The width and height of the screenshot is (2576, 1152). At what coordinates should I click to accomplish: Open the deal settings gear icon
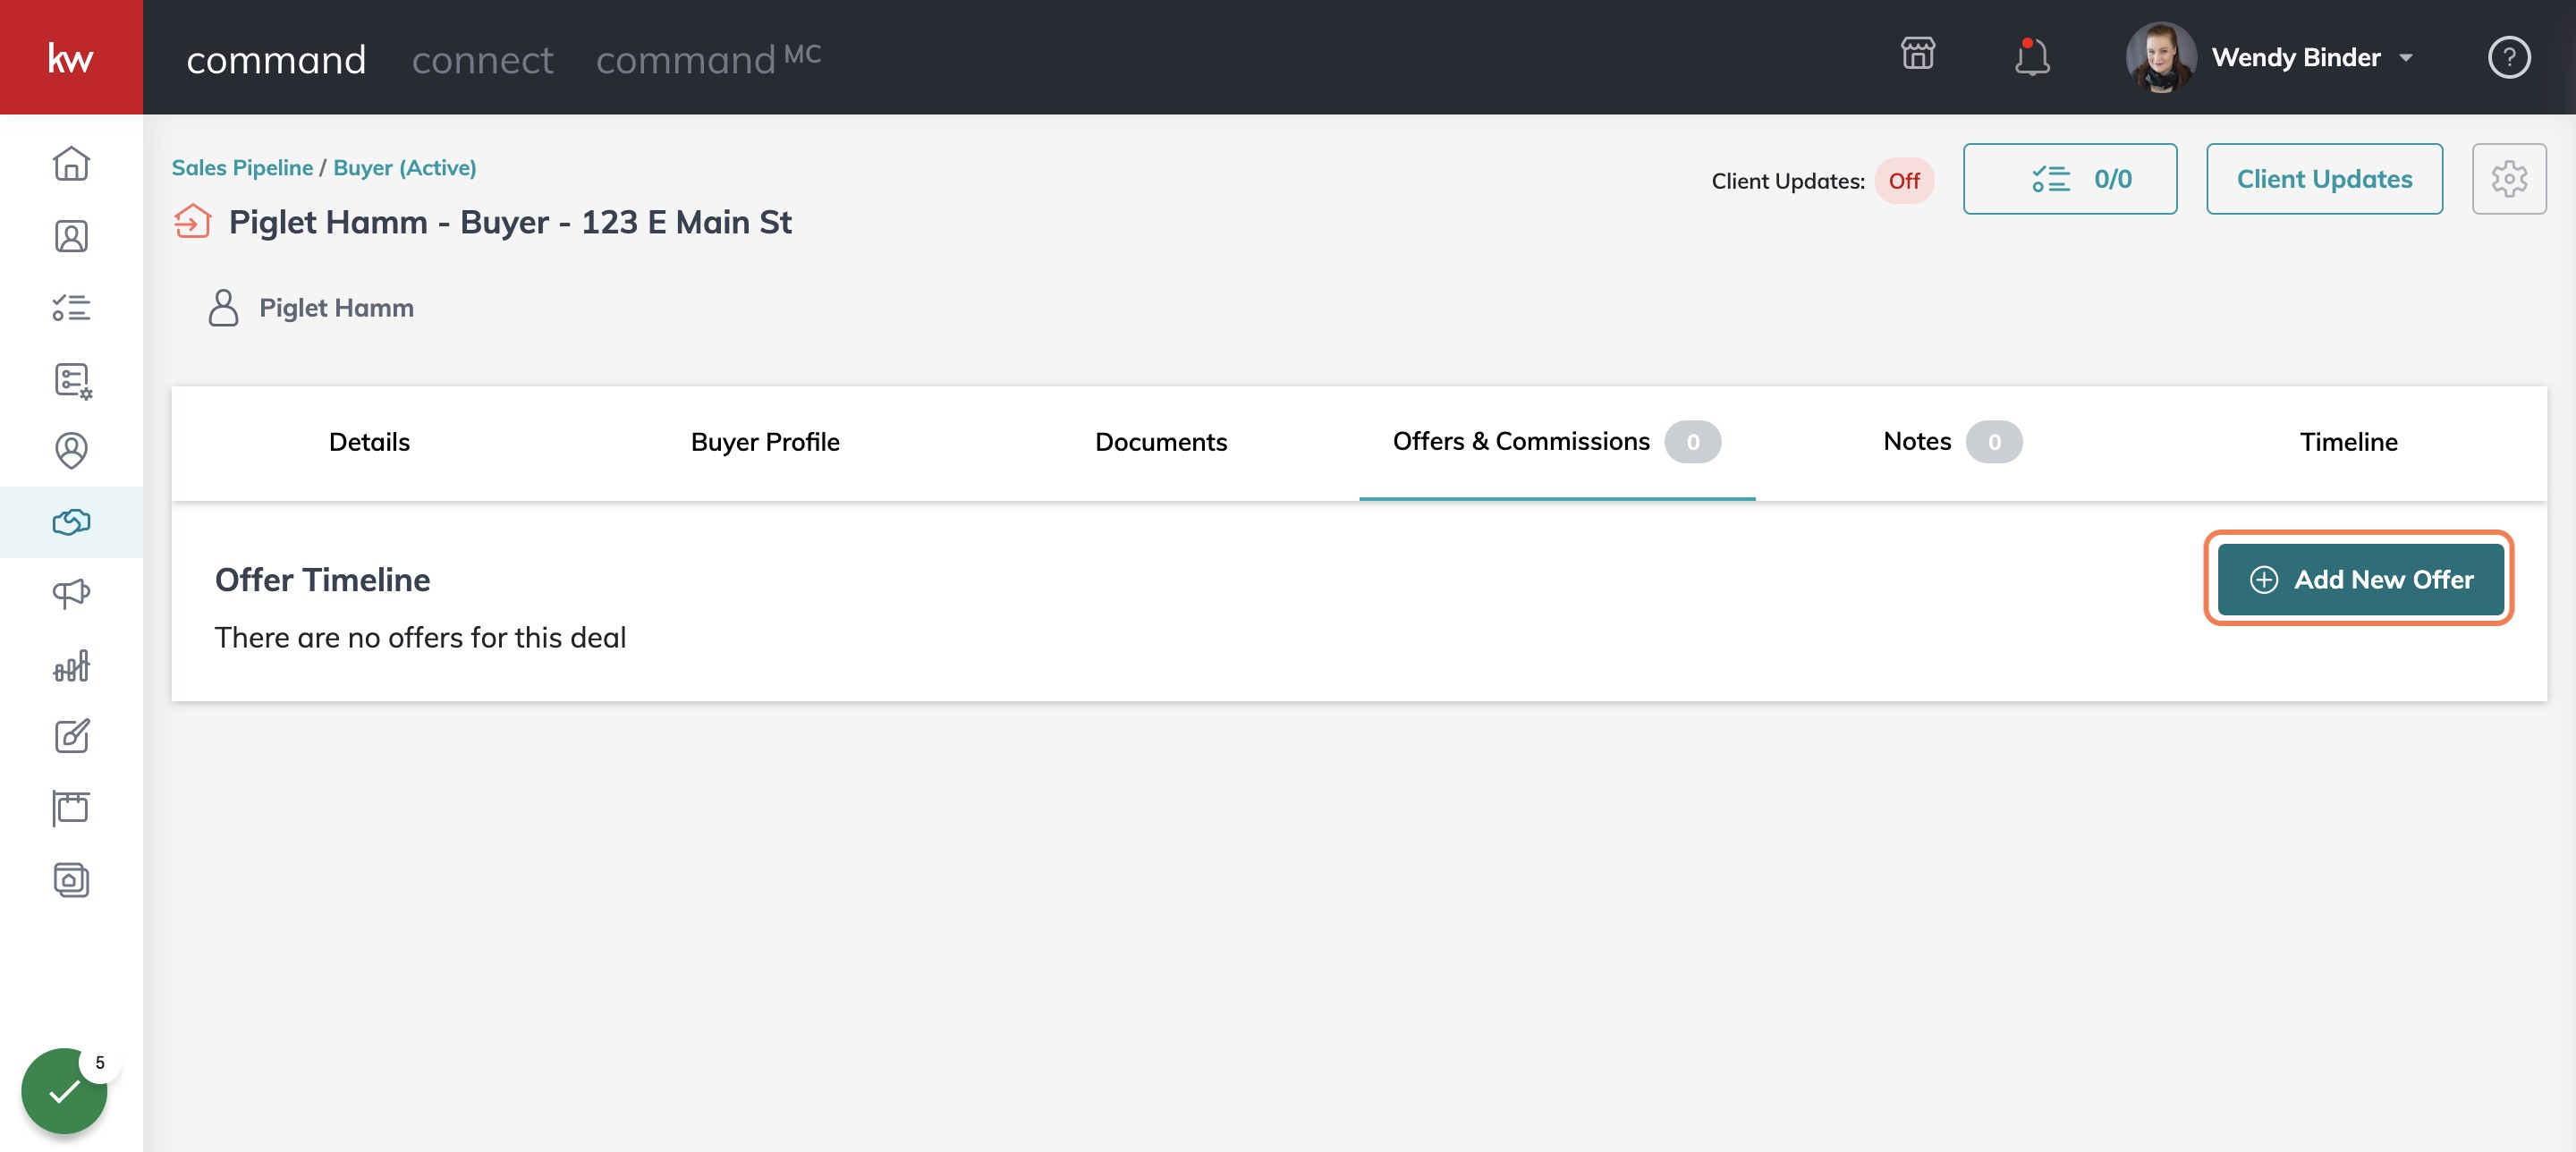(2508, 179)
